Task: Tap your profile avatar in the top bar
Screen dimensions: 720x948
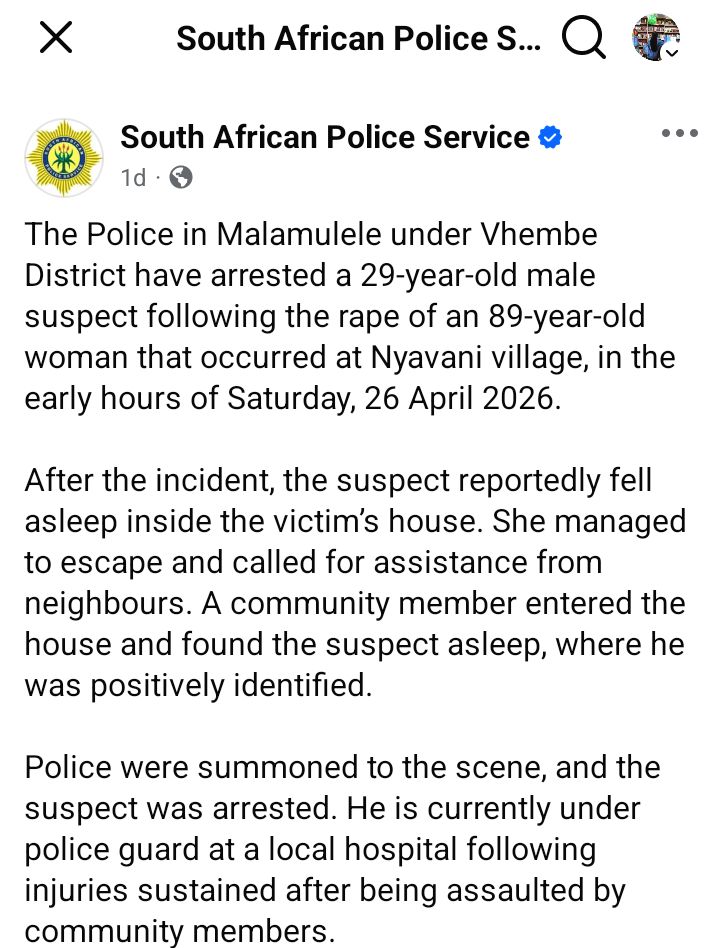Action: pos(655,38)
